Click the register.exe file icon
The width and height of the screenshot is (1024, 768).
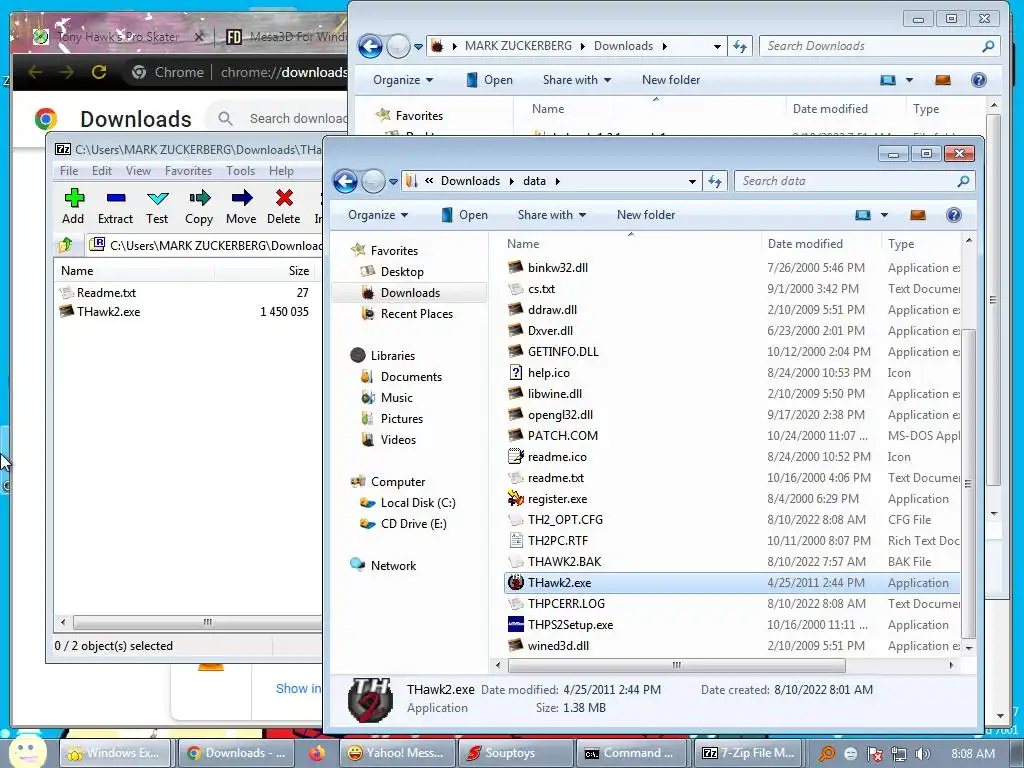pos(515,499)
